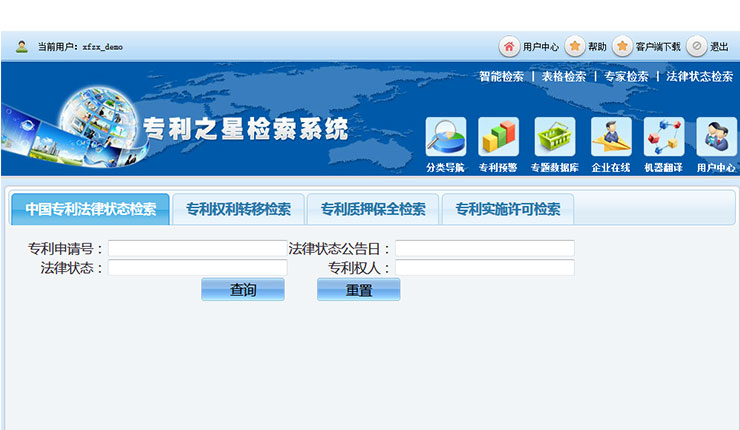Open the 分类导航 magnifier icon

(445, 138)
